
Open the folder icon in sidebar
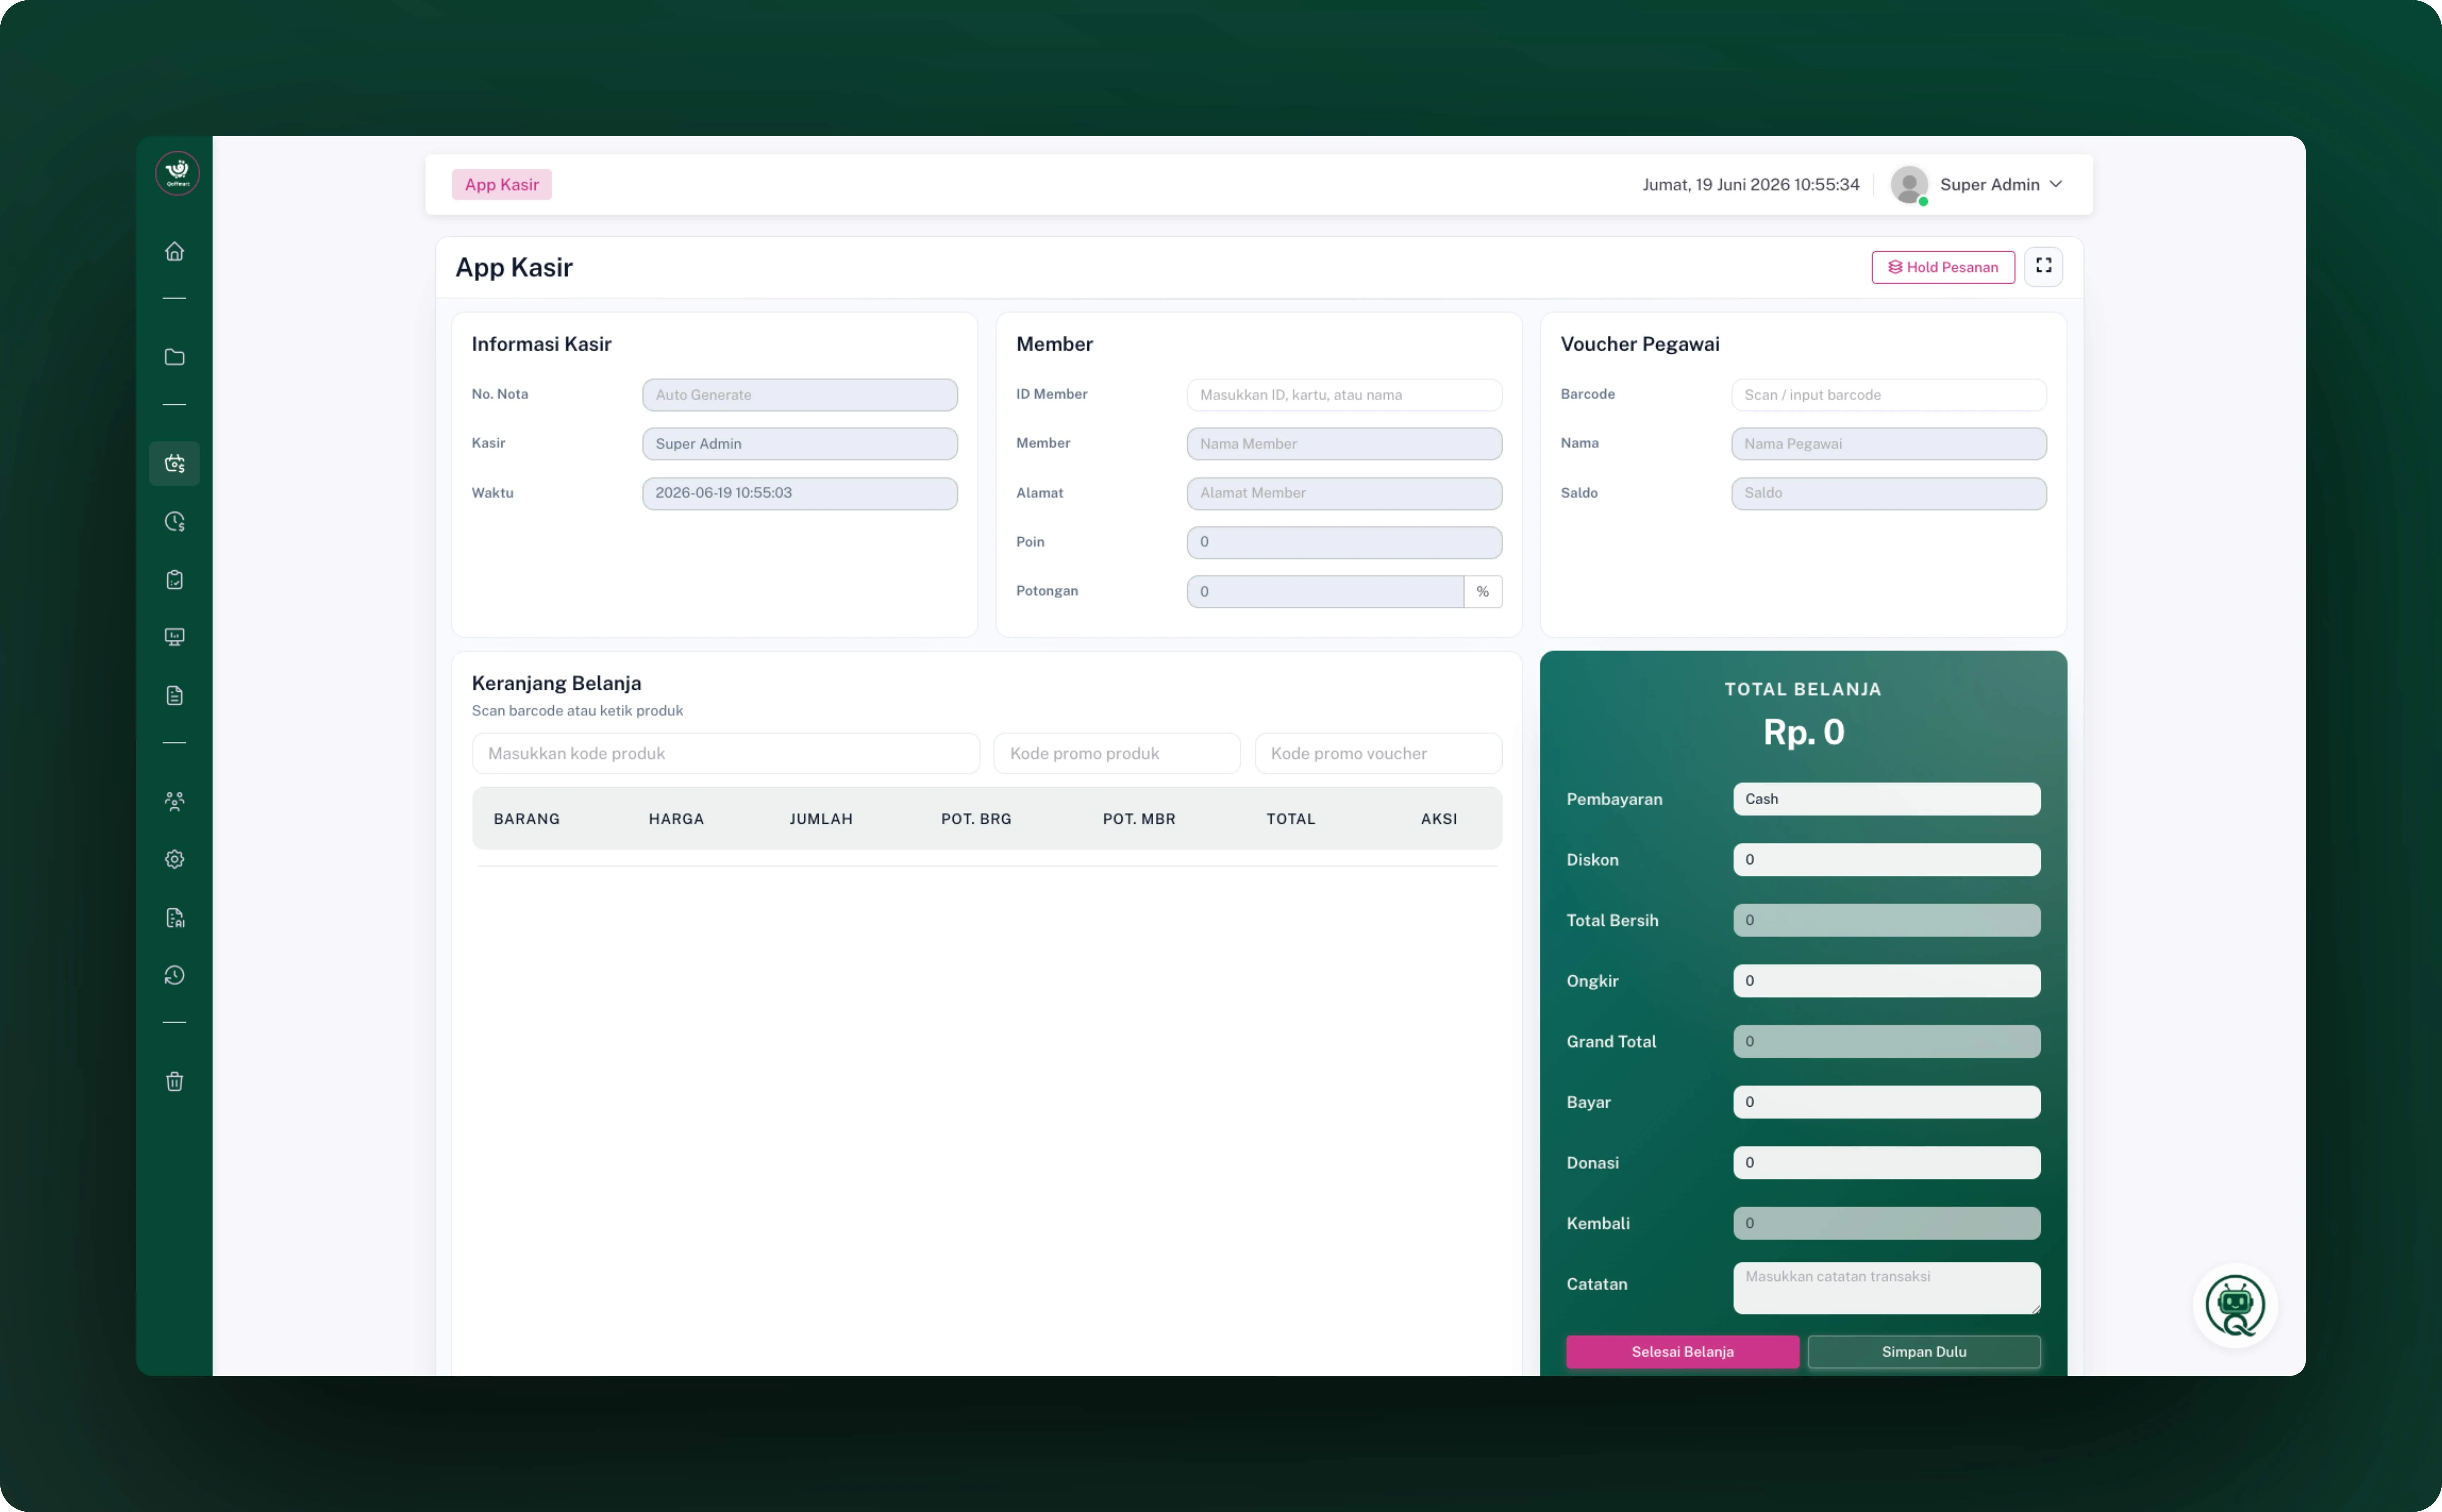pyautogui.click(x=174, y=357)
